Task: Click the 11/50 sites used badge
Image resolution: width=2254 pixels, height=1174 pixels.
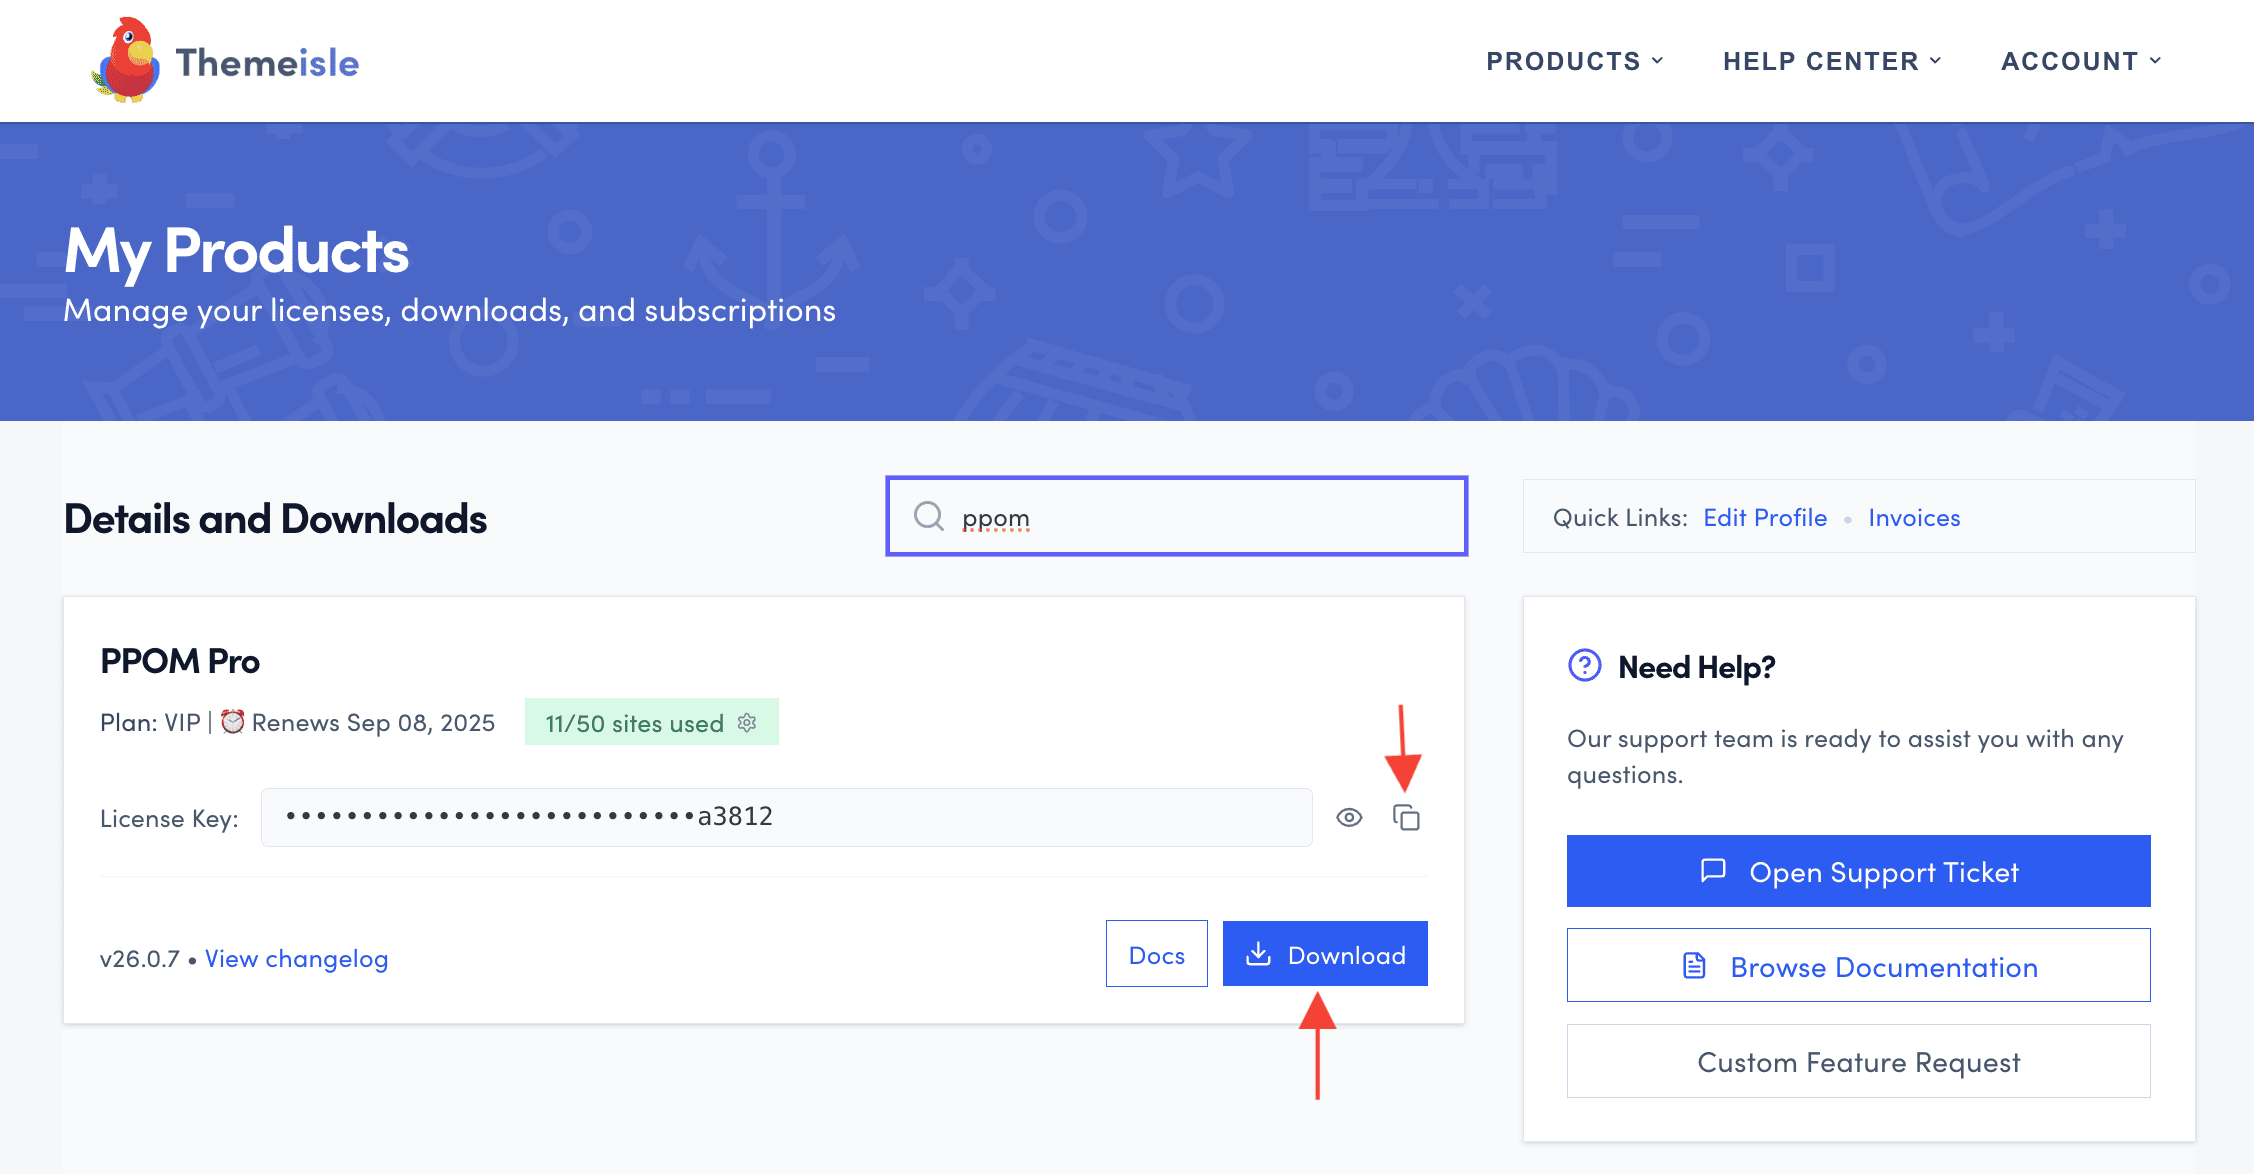Action: pos(634,723)
